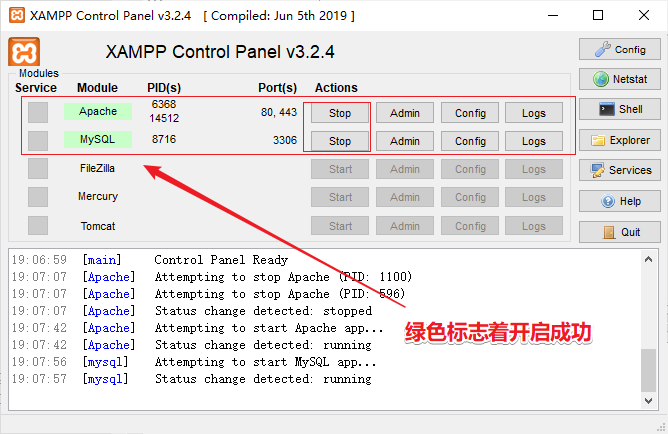This screenshot has width=668, height=434.
Task: View Apache Logs
Action: (x=534, y=113)
